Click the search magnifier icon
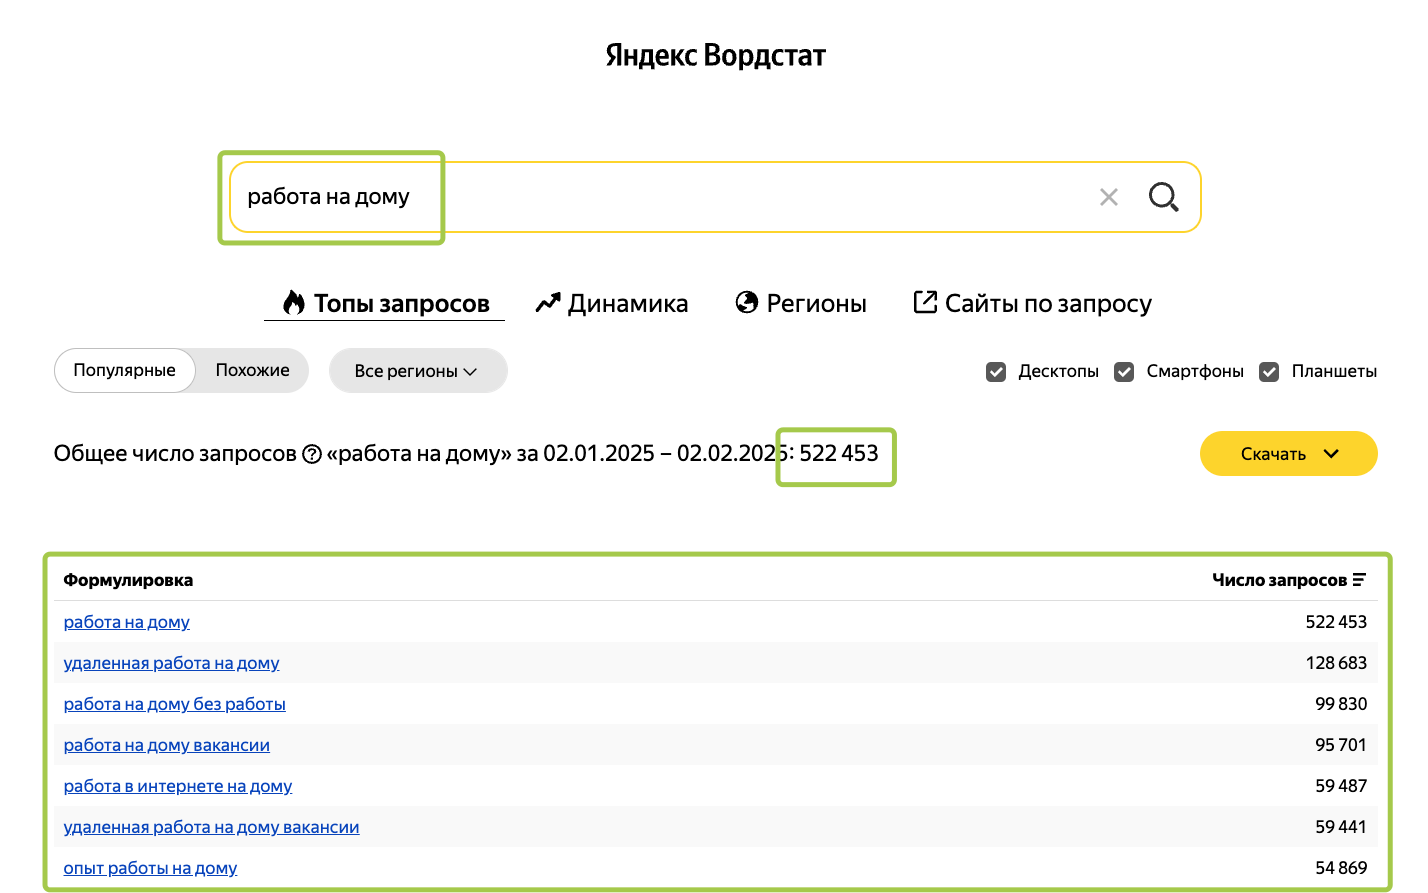Screen dimensions: 1428x893 coord(1163,197)
